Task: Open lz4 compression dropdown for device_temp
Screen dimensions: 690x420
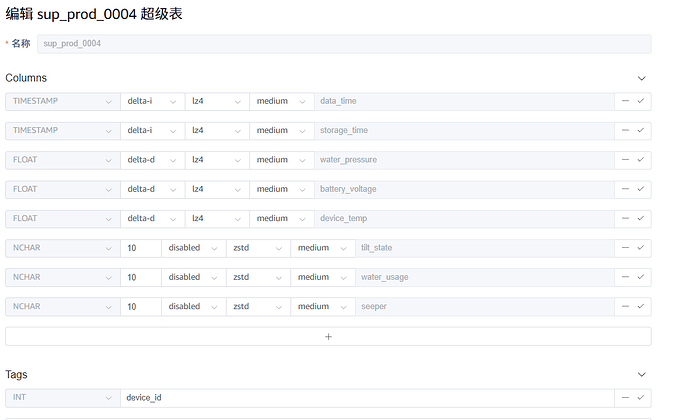Action: 217,219
